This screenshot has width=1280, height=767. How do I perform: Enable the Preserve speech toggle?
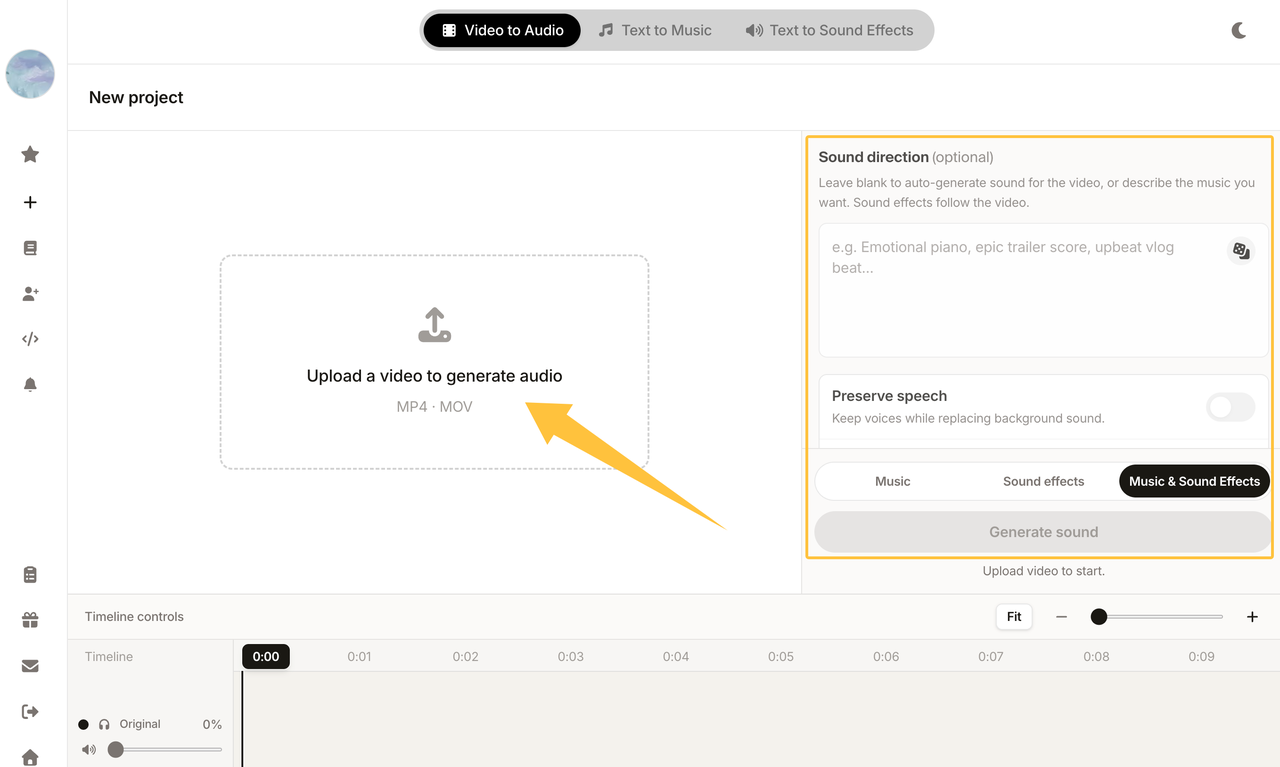1230,406
